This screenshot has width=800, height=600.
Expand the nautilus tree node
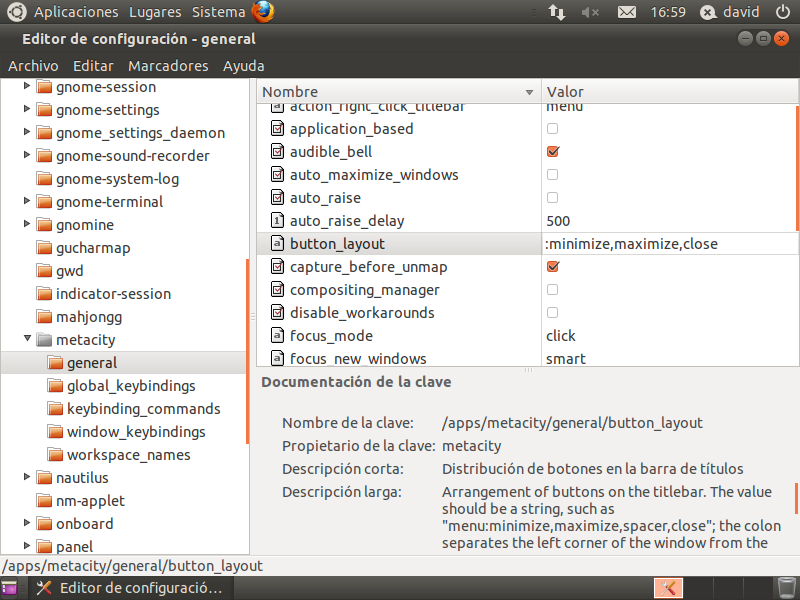[x=27, y=477]
